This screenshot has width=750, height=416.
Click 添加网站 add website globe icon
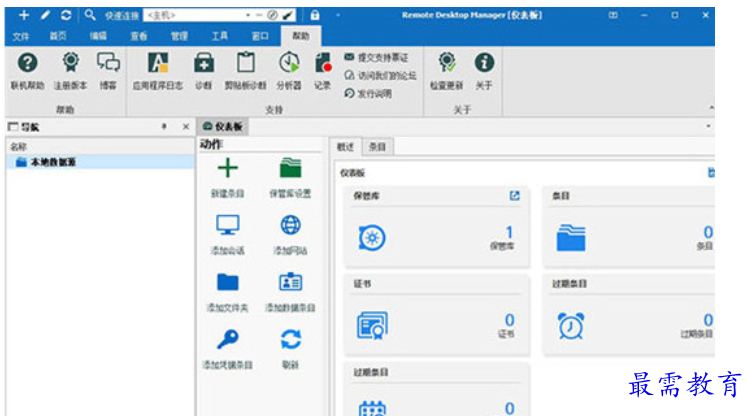point(290,225)
